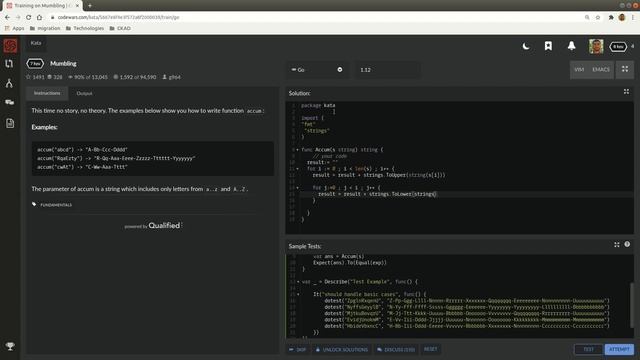Open the Go language dropdown

click(x=317, y=70)
